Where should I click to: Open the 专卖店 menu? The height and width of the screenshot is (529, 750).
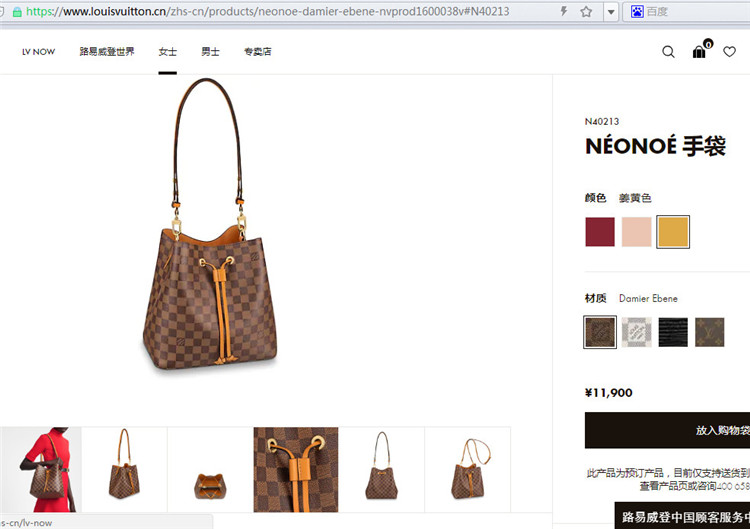tap(257, 52)
